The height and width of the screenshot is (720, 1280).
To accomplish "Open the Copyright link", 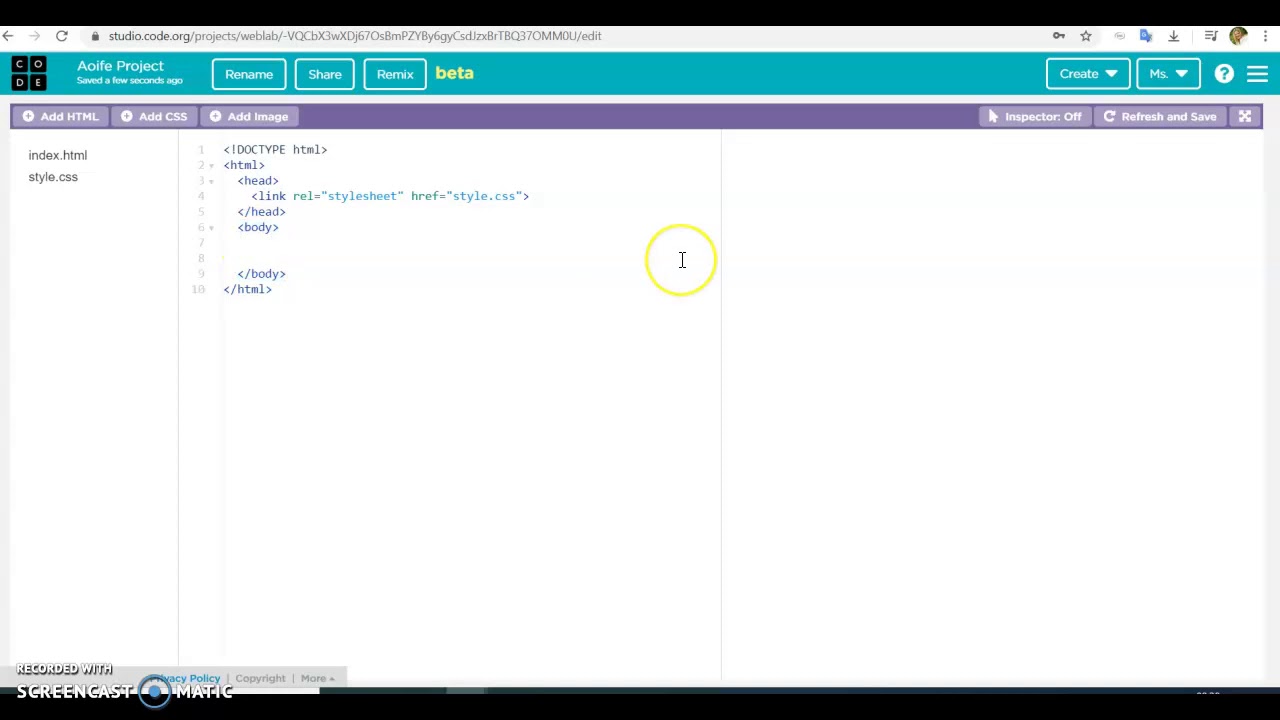I will tap(260, 678).
